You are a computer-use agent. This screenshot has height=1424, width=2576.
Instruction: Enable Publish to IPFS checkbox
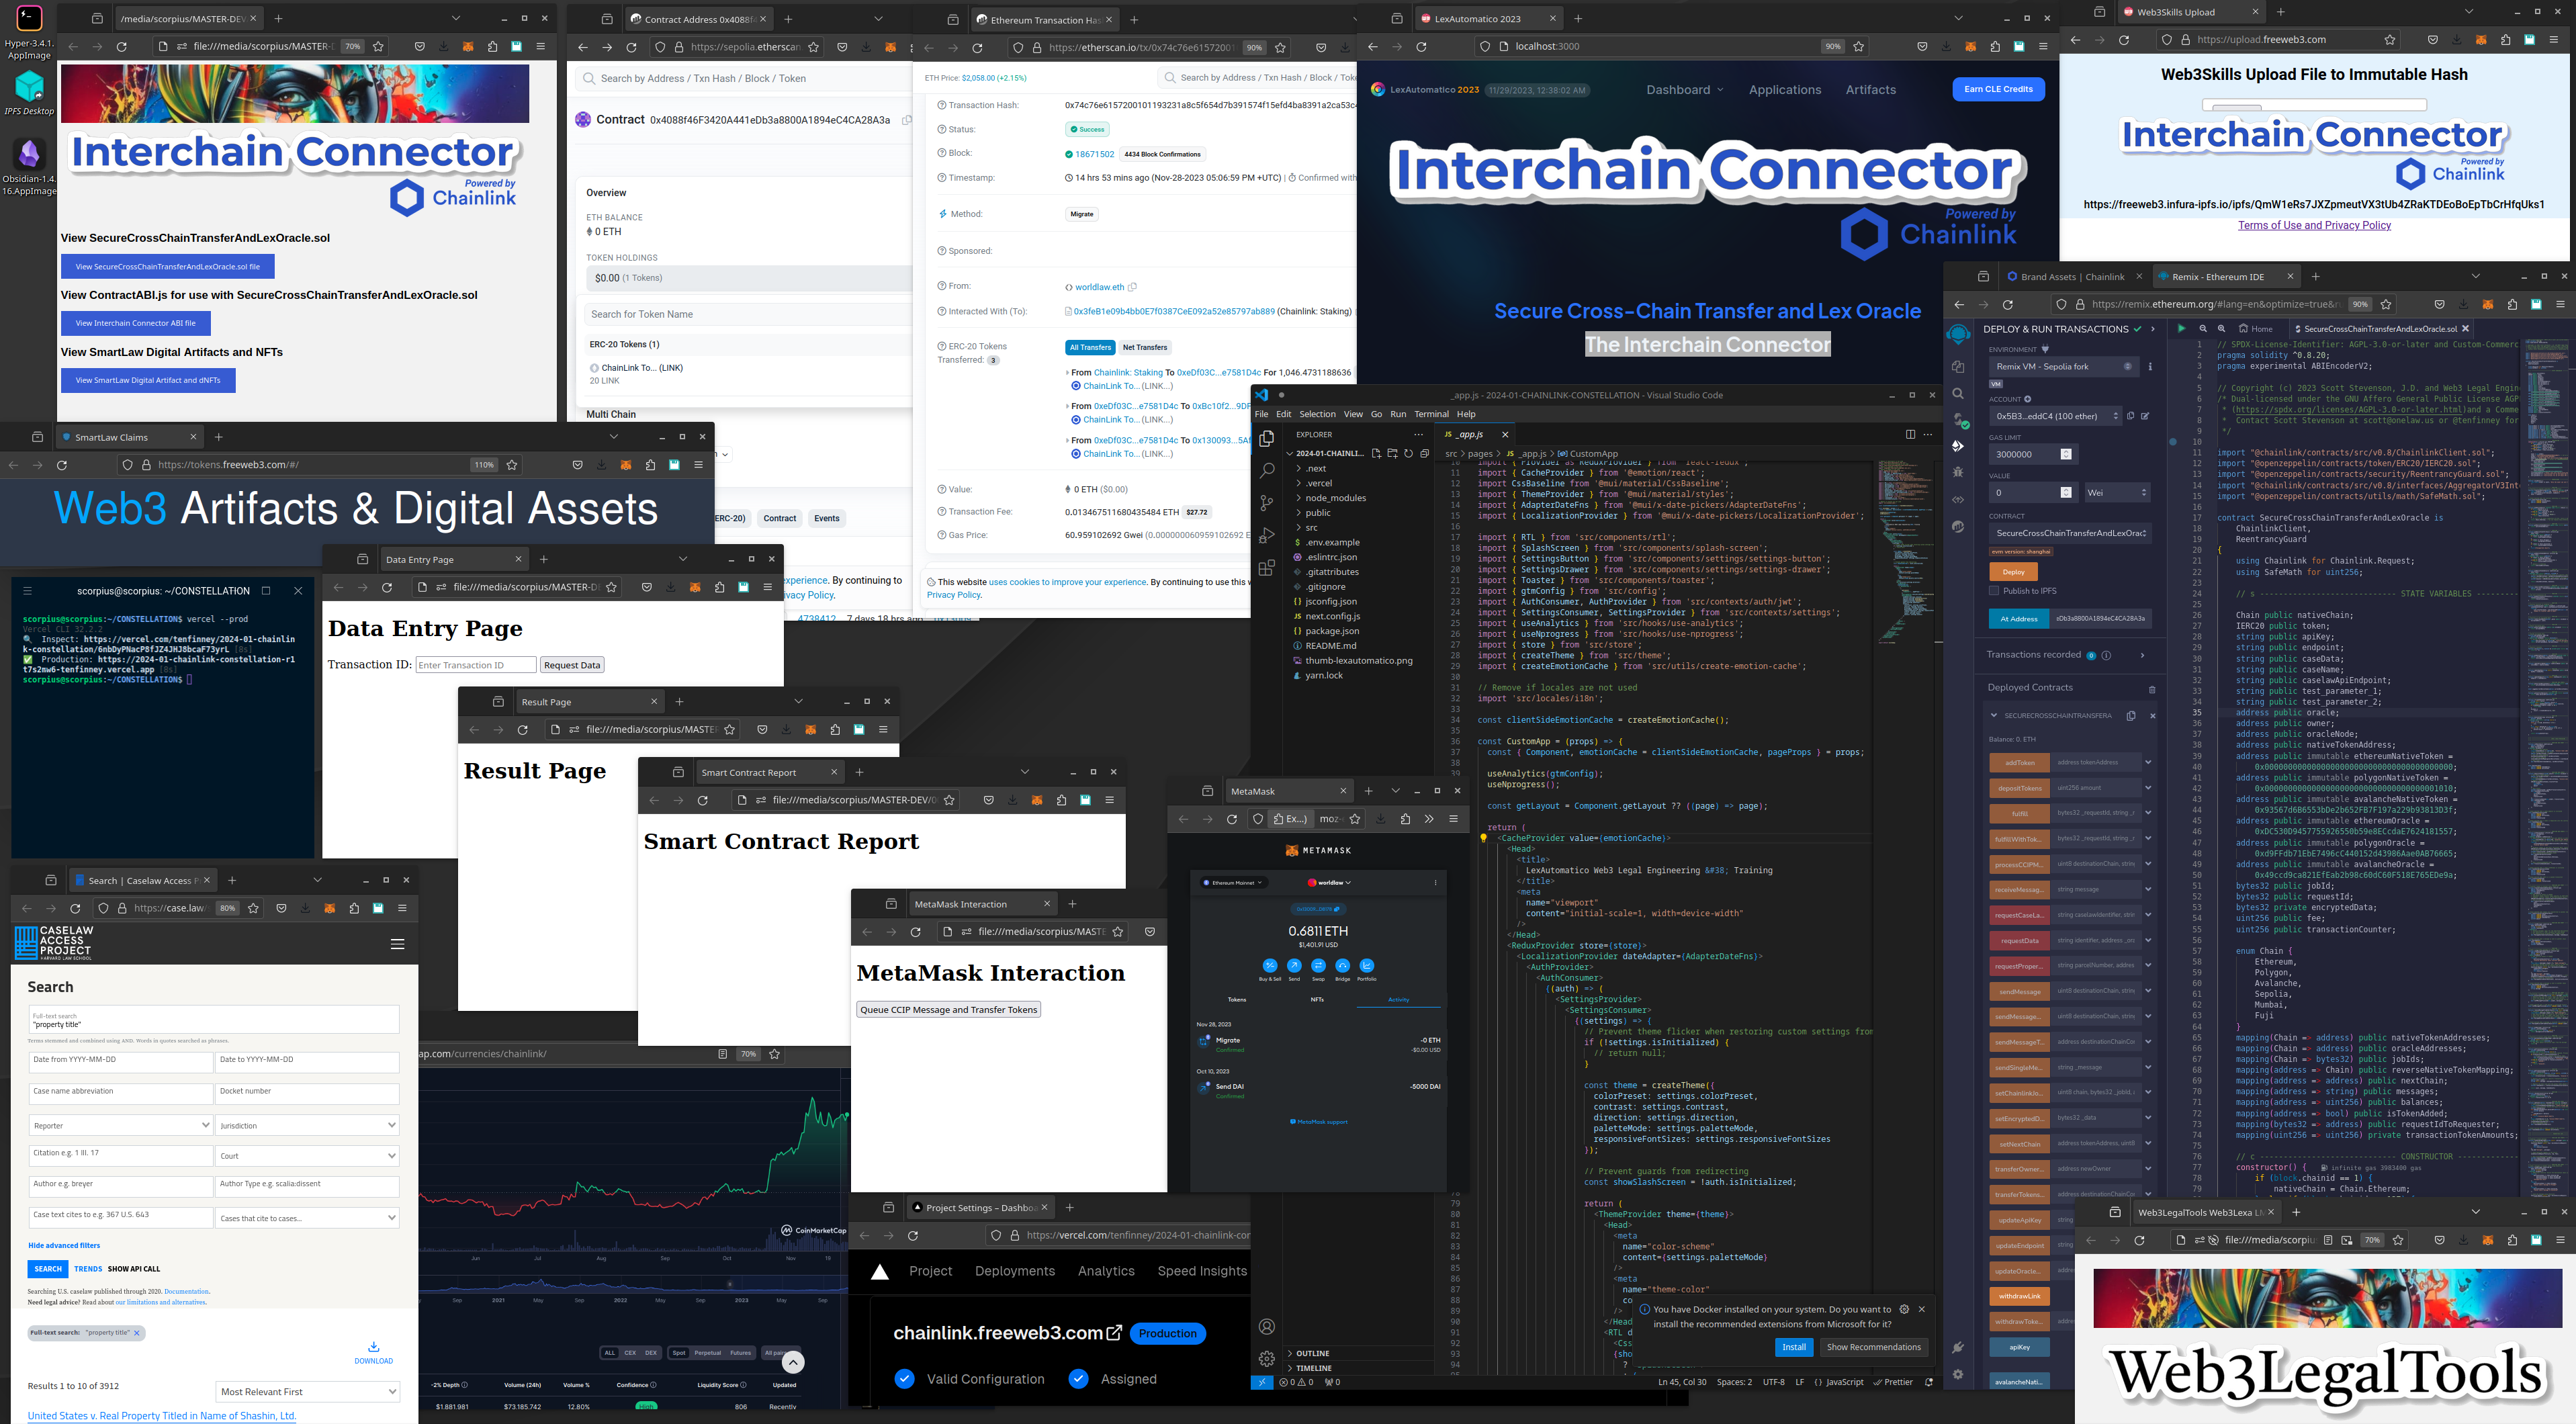click(x=1994, y=591)
